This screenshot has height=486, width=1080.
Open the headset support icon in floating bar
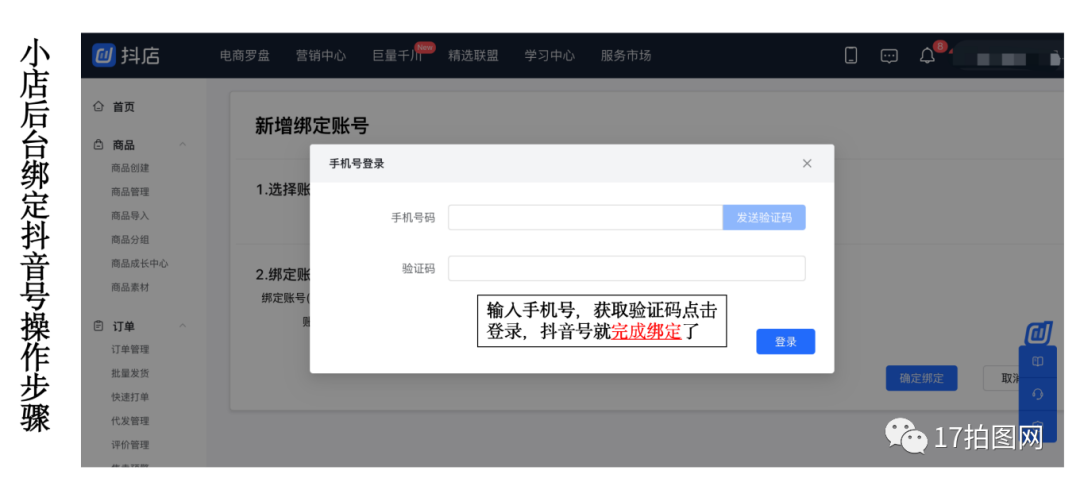[x=1038, y=394]
